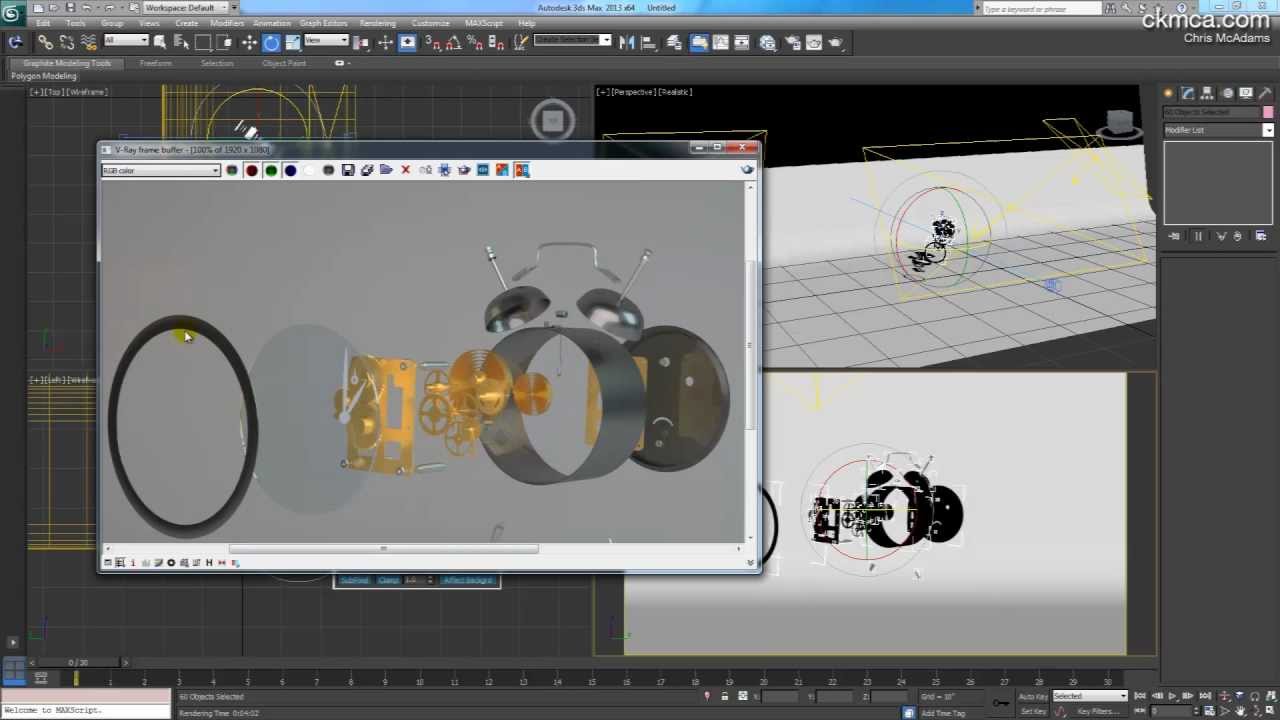Open the Edit menu
Screen dimensions: 1280x720
pos(43,23)
